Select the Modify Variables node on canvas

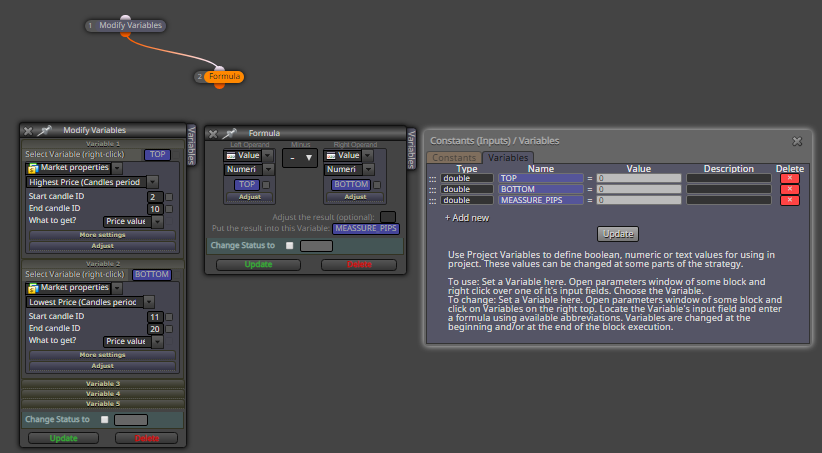pyautogui.click(x=126, y=25)
